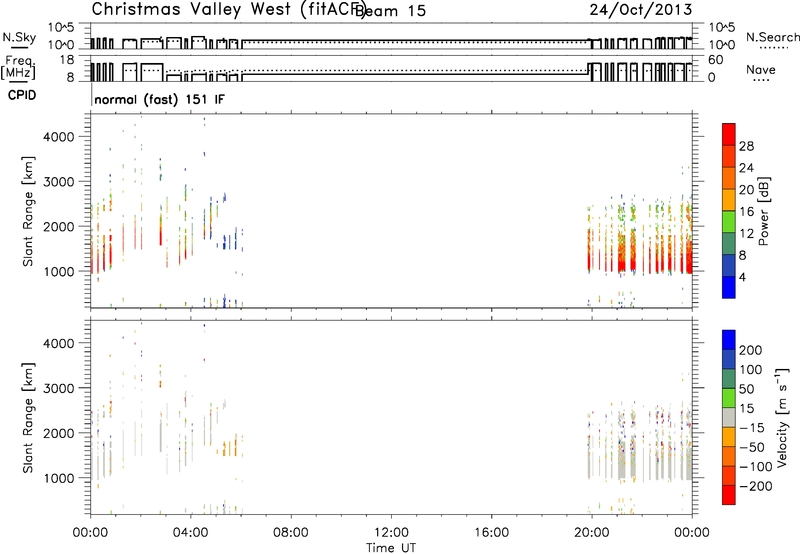
Task: Click the '4' tick on power color bar
Action: click(743, 277)
